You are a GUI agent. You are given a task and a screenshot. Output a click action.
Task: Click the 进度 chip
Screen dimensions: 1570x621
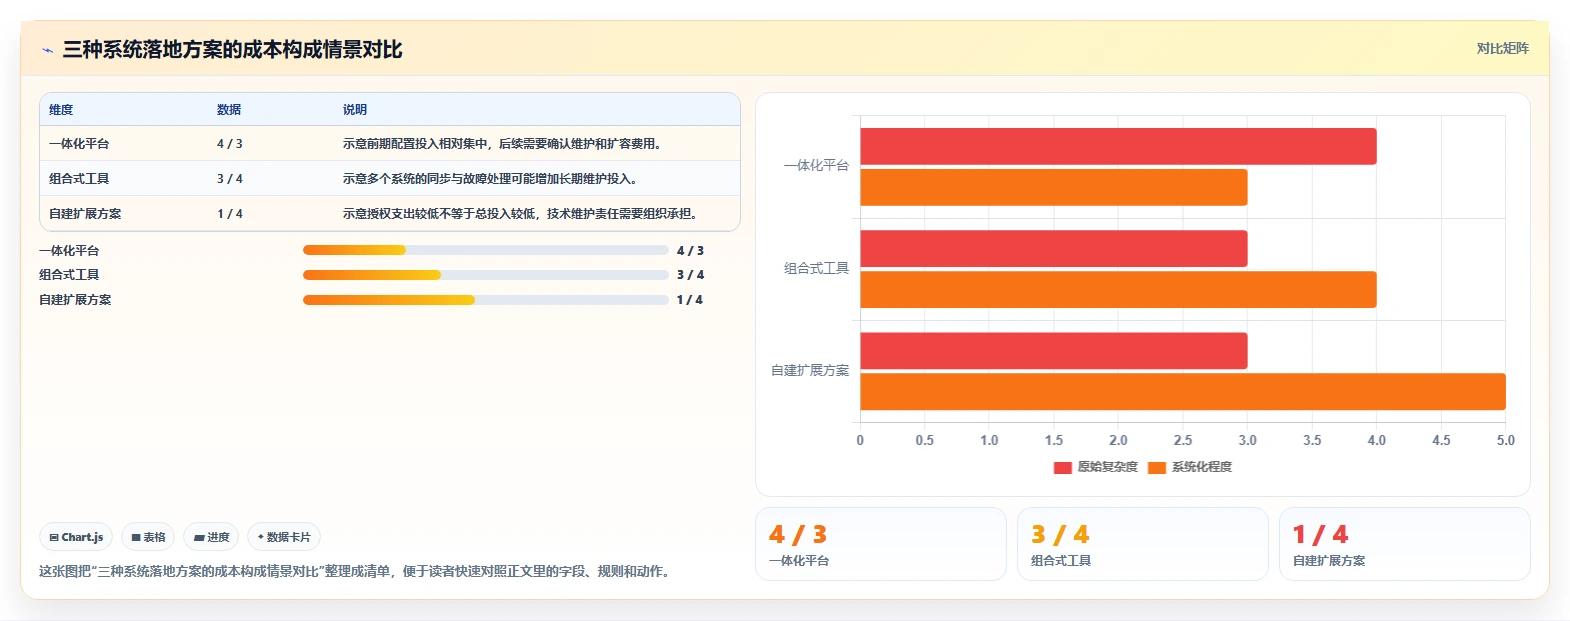pyautogui.click(x=211, y=537)
